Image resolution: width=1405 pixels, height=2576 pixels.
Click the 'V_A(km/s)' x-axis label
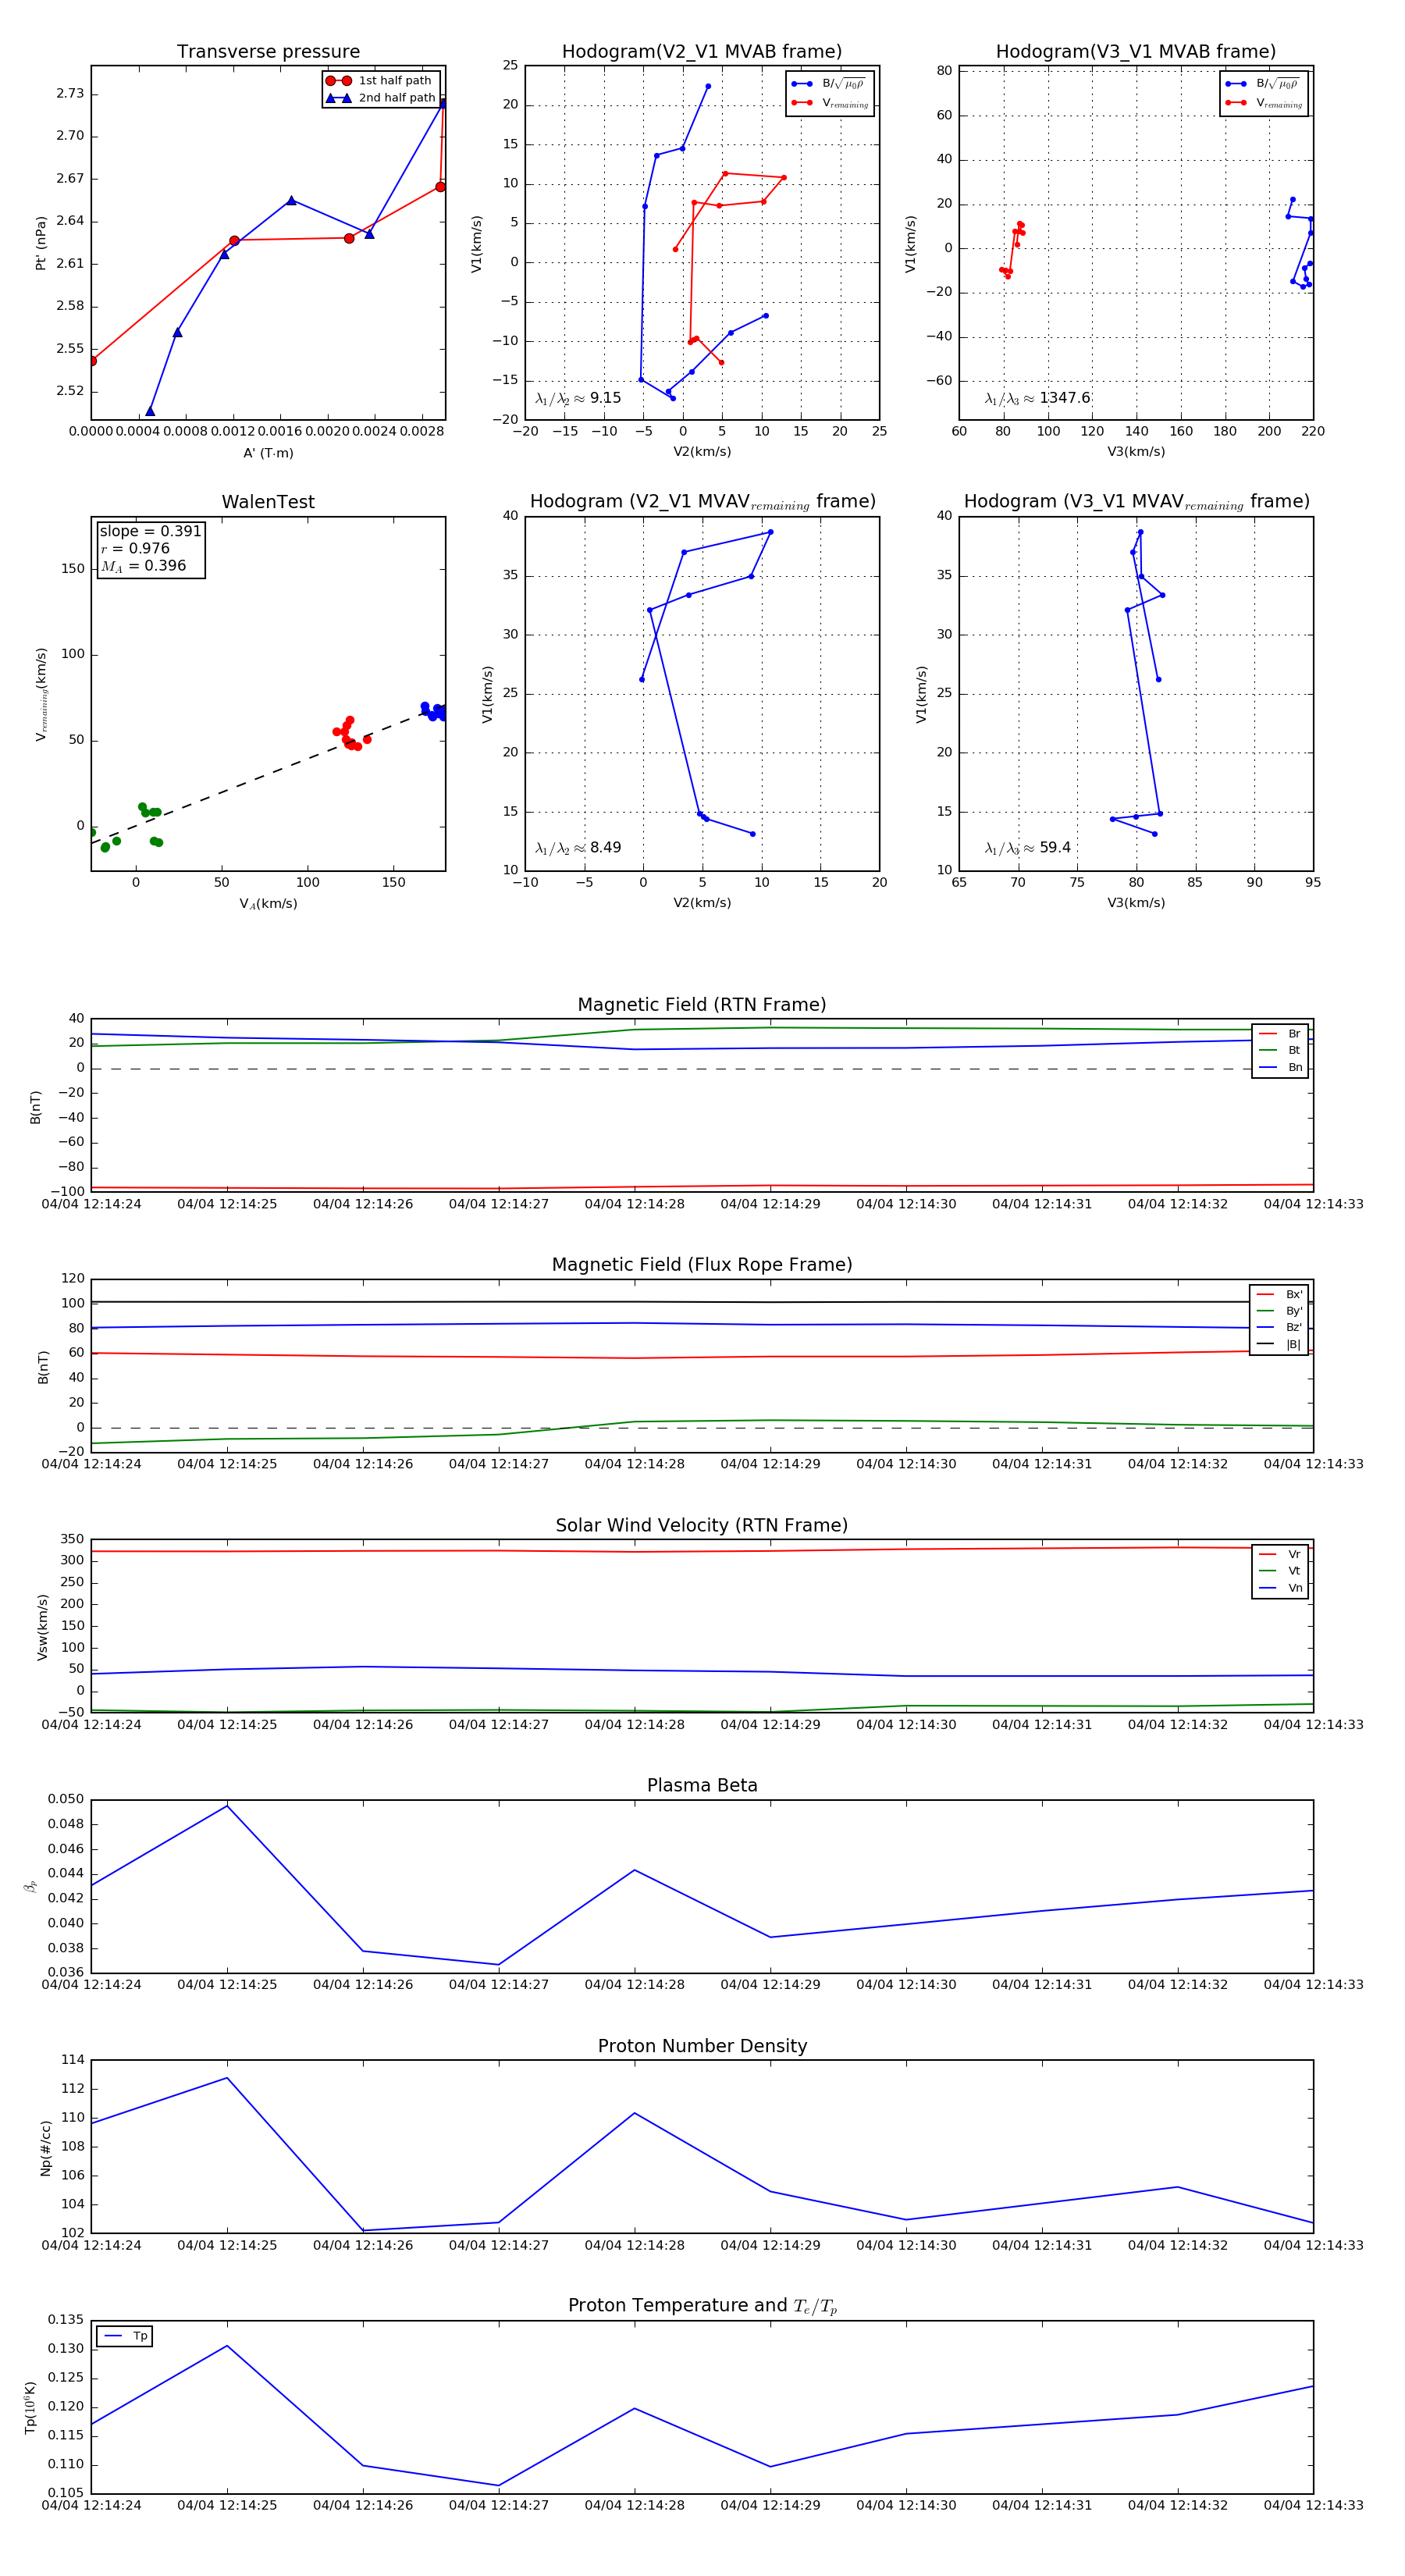[x=268, y=904]
